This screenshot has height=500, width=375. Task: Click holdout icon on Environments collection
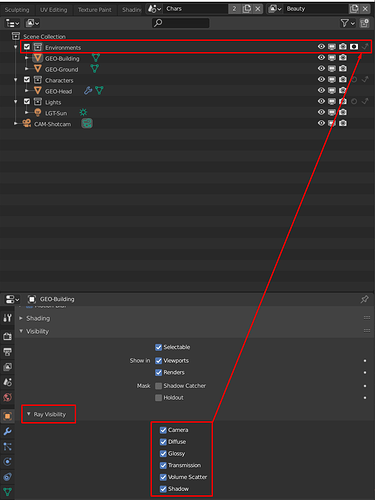click(354, 47)
